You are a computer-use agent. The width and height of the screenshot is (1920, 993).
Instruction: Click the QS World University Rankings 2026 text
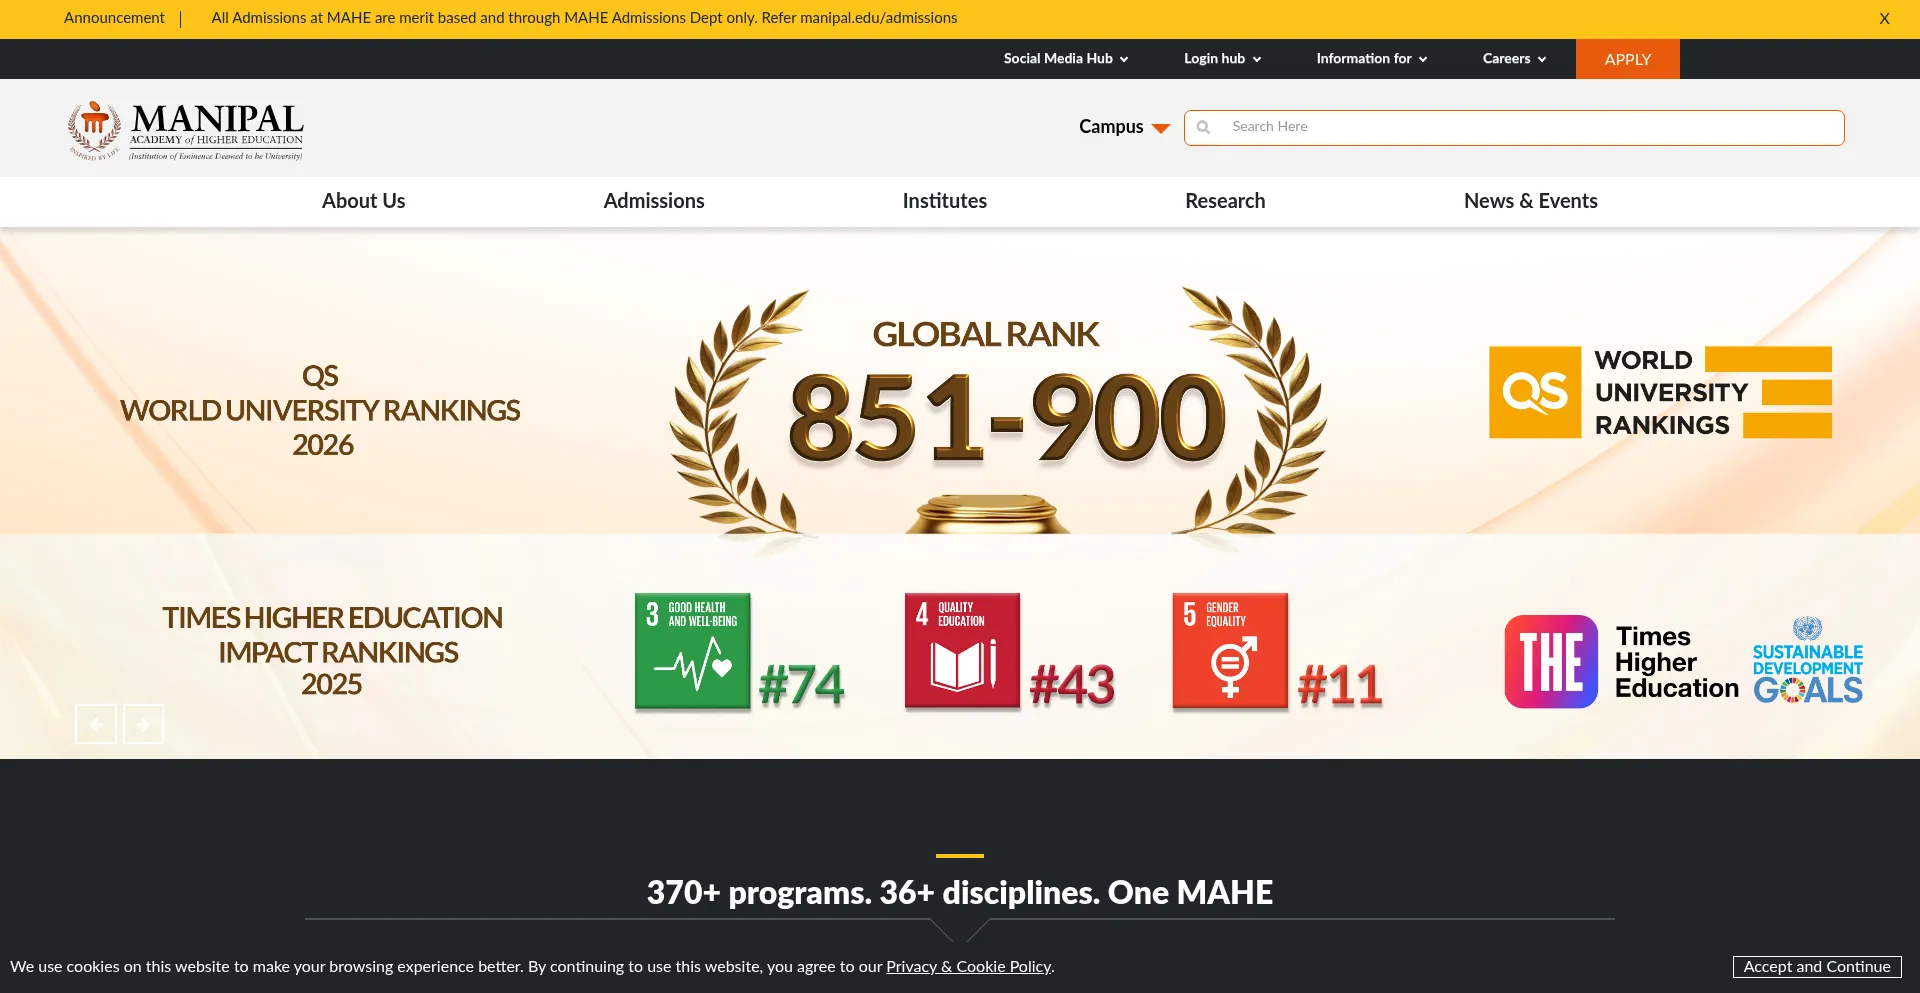[x=320, y=410]
